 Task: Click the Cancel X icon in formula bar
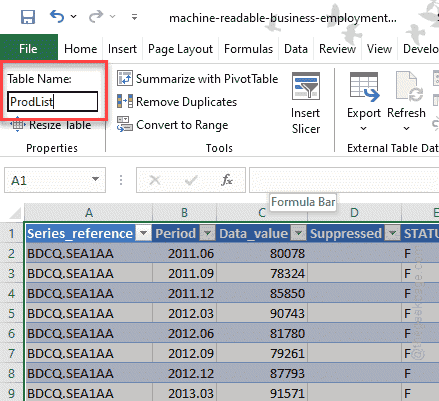[x=155, y=180]
